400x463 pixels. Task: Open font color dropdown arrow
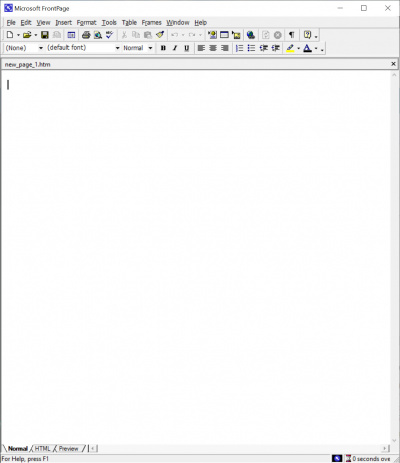coord(316,48)
